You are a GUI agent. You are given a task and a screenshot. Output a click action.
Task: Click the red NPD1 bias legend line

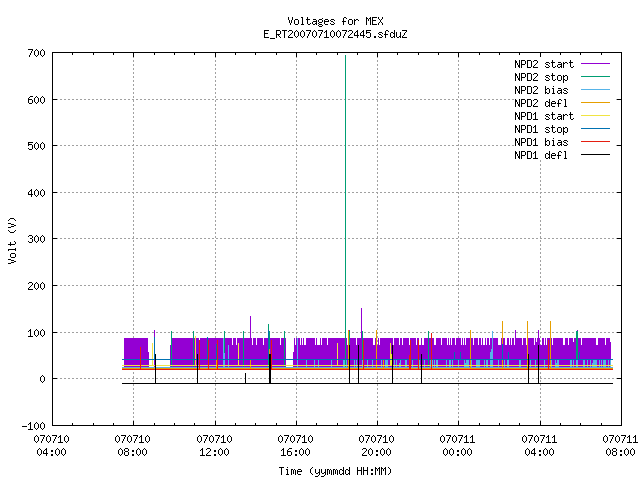click(595, 142)
